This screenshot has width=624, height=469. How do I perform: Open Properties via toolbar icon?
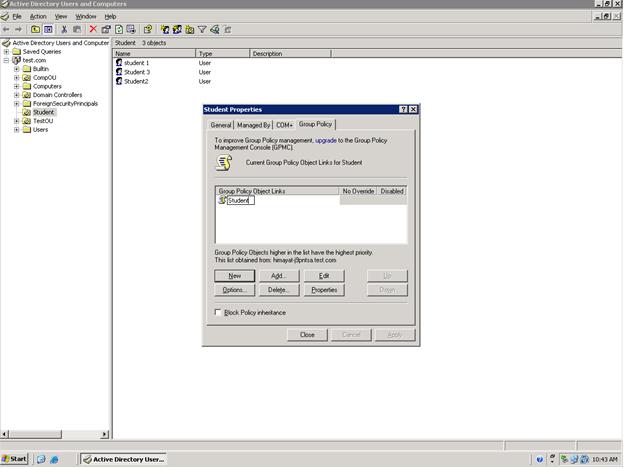point(106,29)
